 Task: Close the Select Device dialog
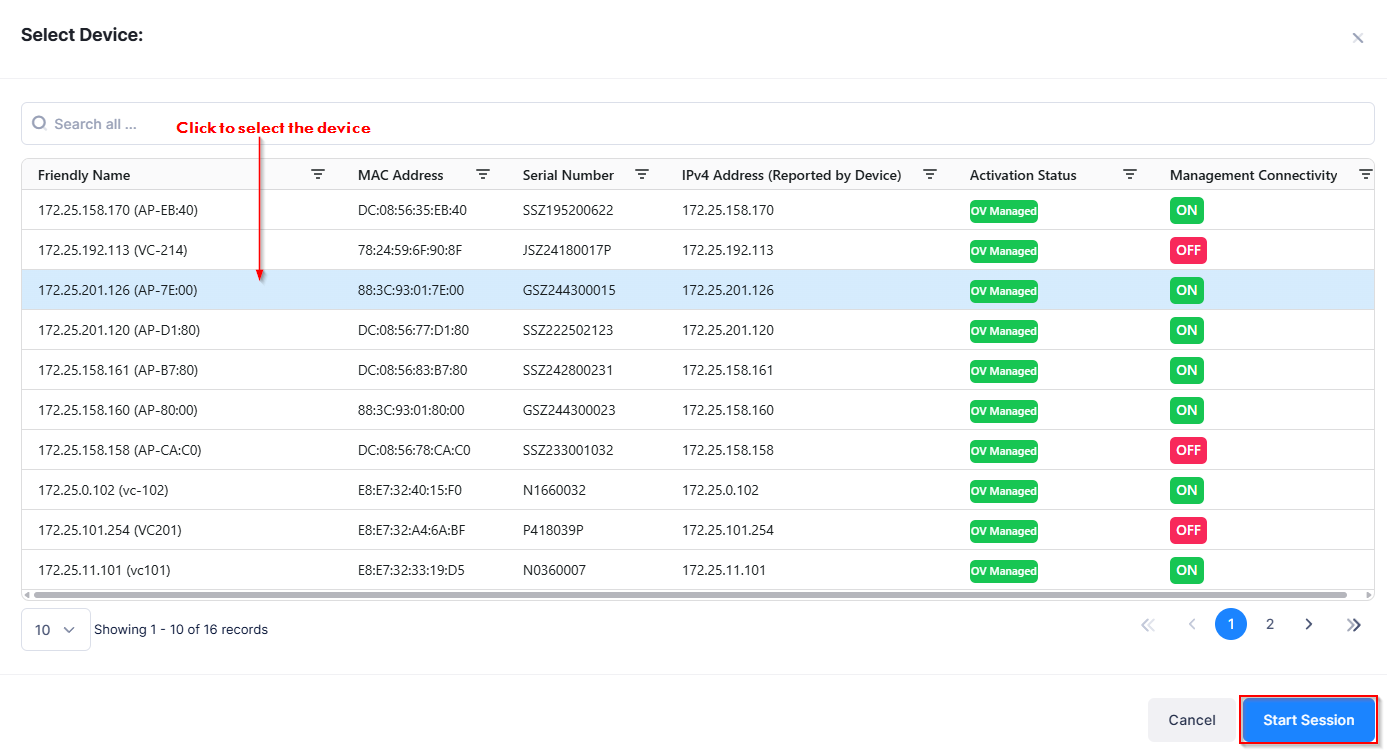click(1358, 38)
